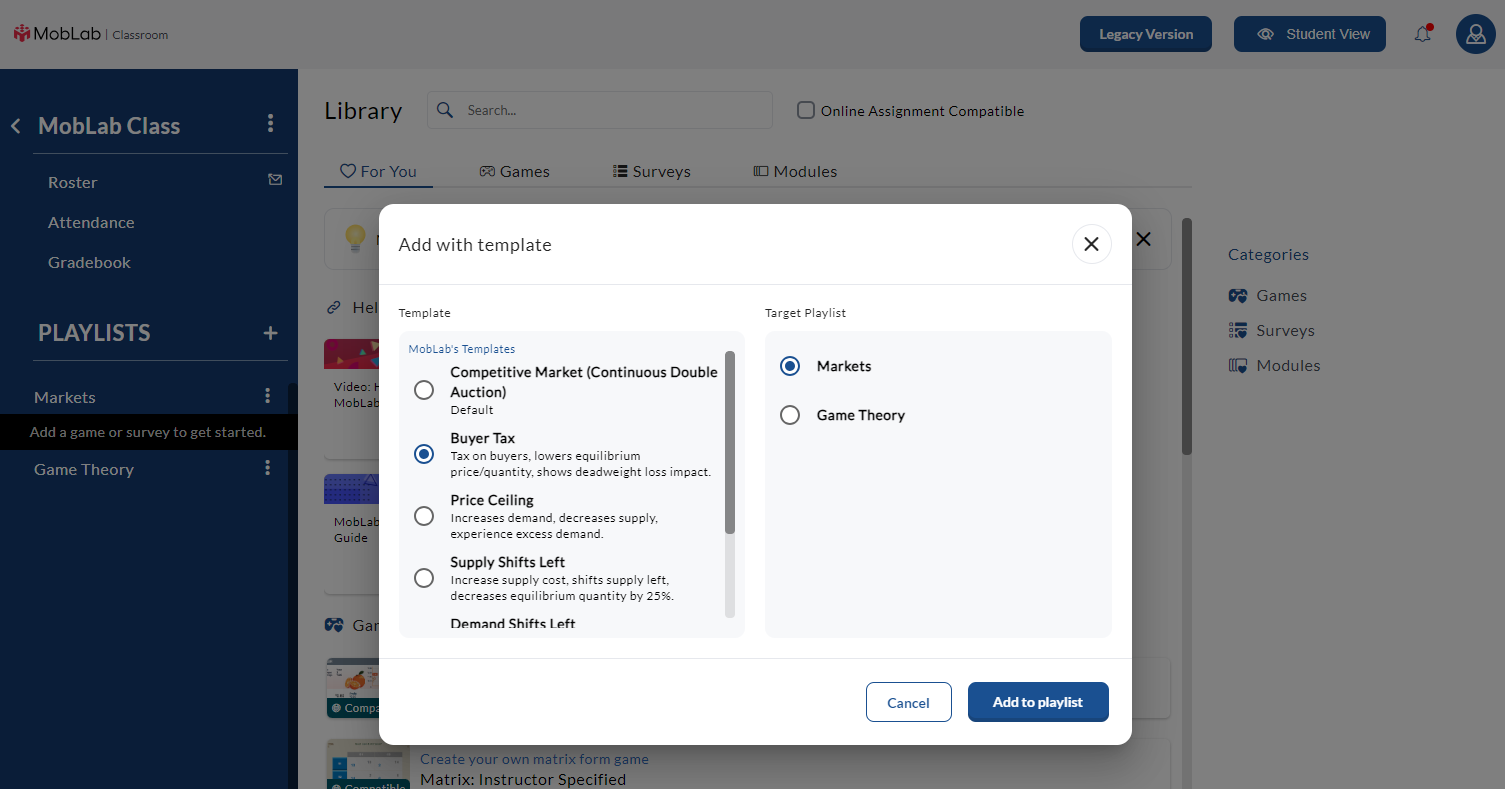Click the Library search field
The image size is (1505, 789).
coord(600,110)
